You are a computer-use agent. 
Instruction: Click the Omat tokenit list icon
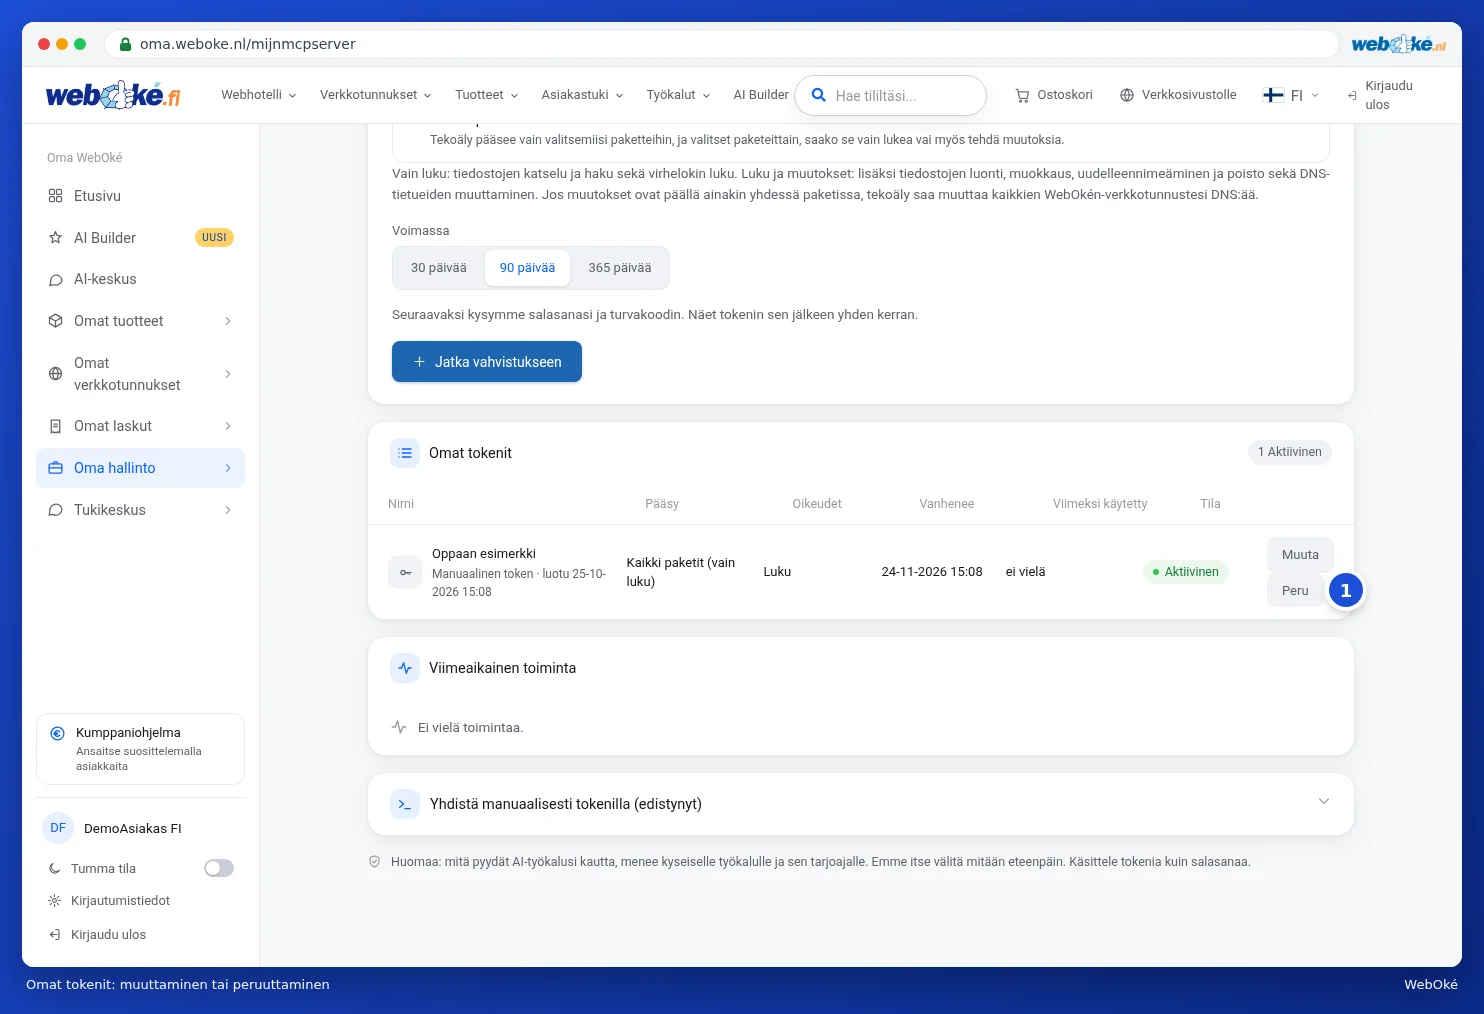pyautogui.click(x=405, y=453)
